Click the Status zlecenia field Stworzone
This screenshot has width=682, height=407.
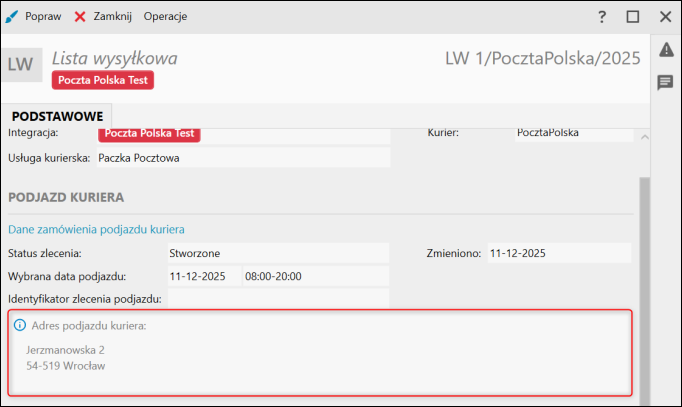(x=278, y=253)
